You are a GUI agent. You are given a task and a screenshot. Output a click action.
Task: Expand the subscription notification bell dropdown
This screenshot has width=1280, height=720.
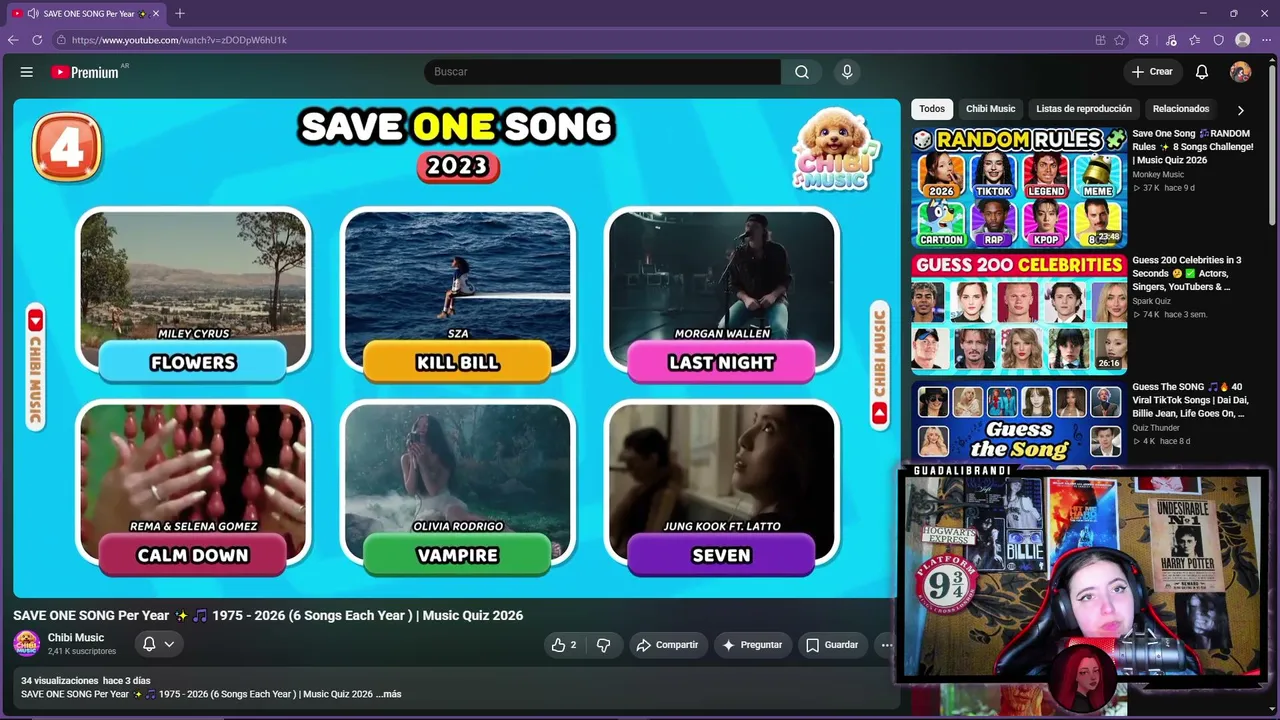point(159,644)
